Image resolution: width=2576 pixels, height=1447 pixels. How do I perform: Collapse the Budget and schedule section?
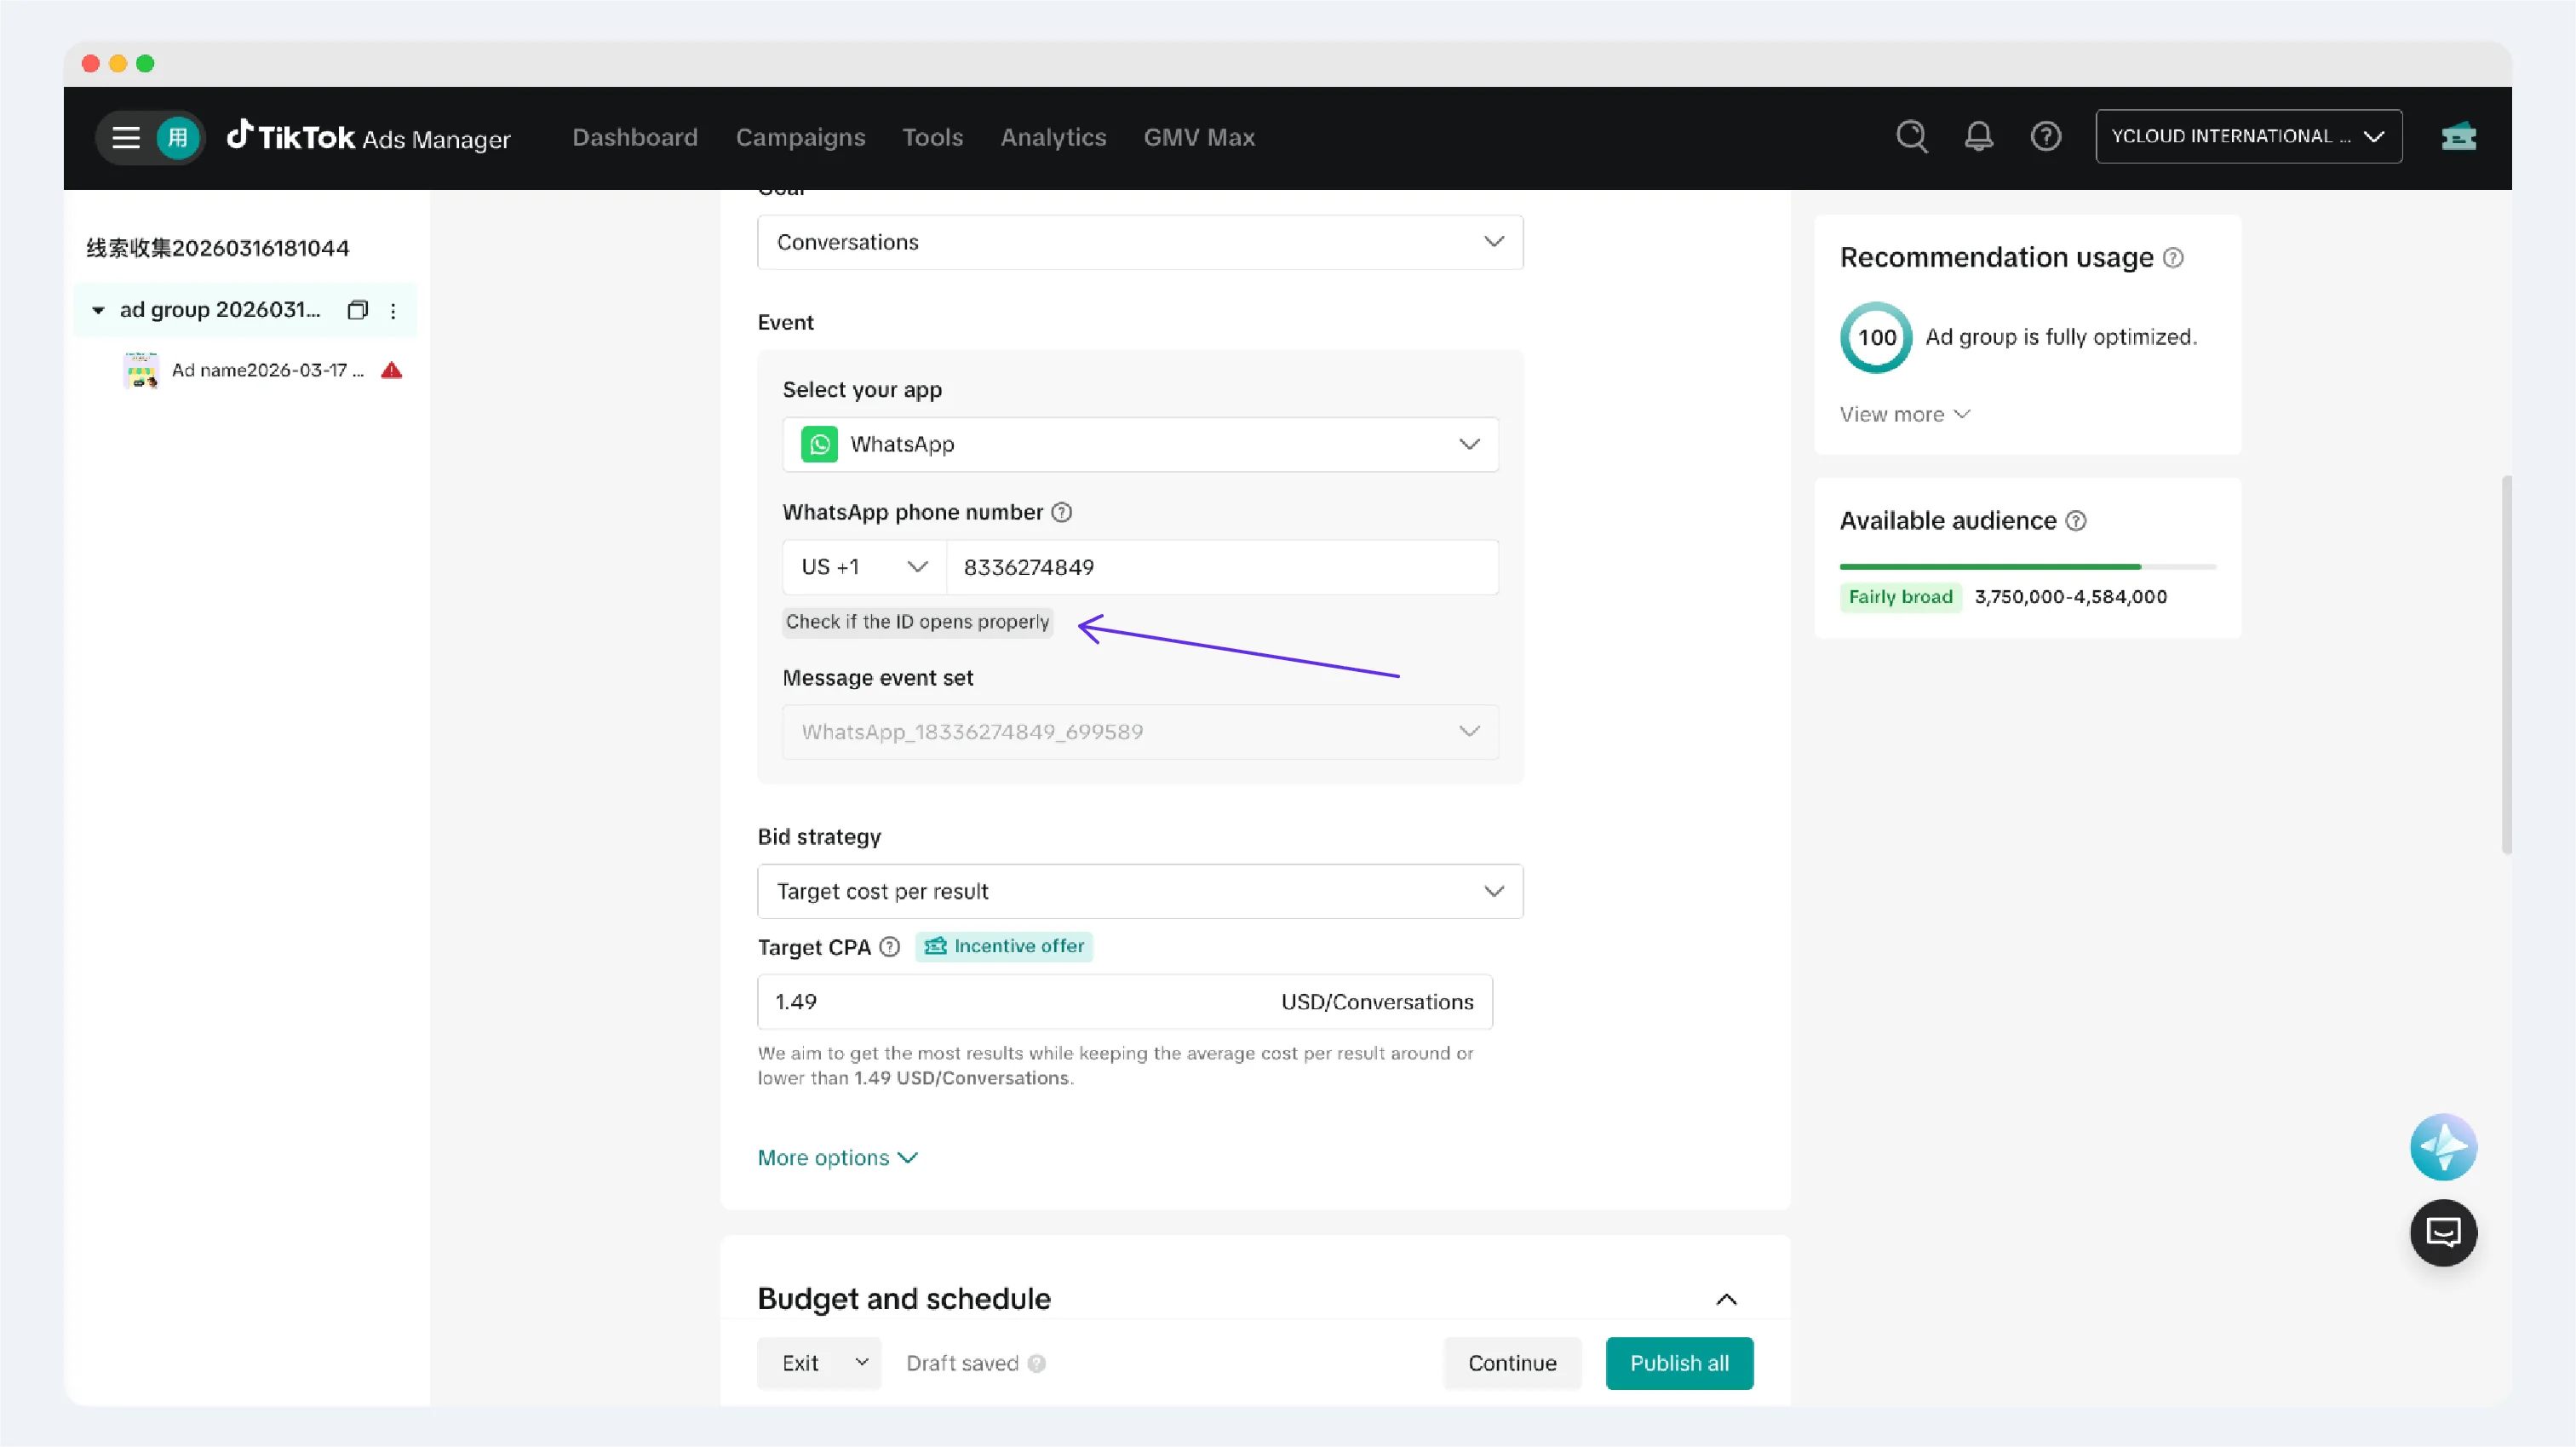pos(1726,1299)
